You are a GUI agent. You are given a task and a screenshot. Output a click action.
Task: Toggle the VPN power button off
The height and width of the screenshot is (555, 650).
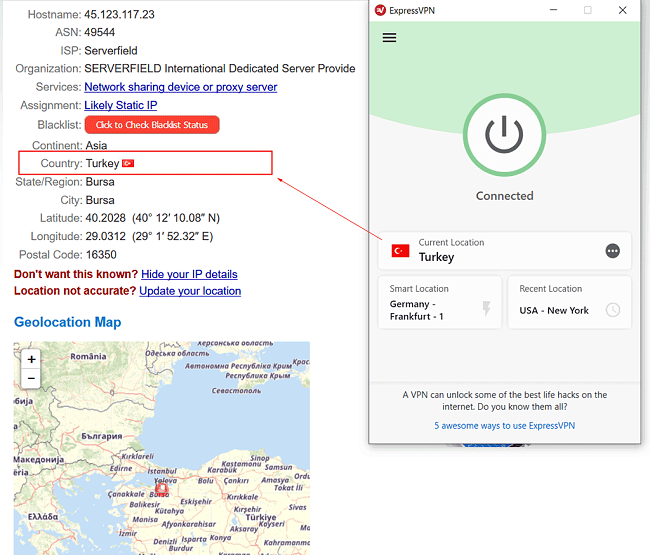[504, 135]
